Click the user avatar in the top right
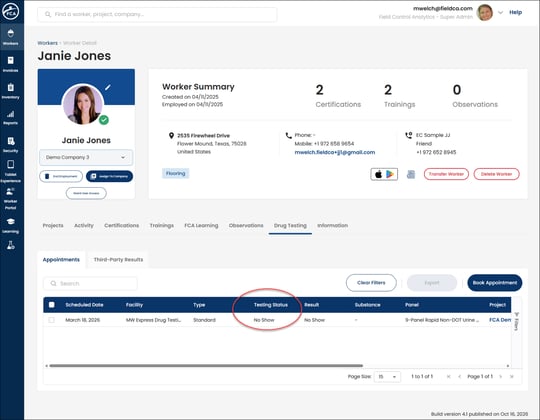The height and width of the screenshot is (420, 540). (x=485, y=13)
